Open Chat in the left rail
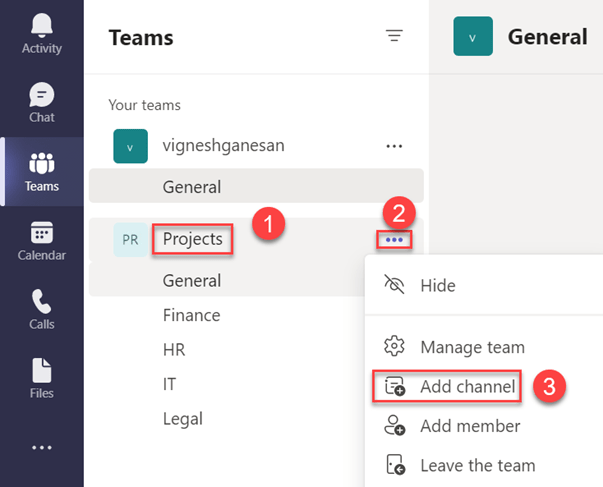This screenshot has width=603, height=487. (x=42, y=103)
